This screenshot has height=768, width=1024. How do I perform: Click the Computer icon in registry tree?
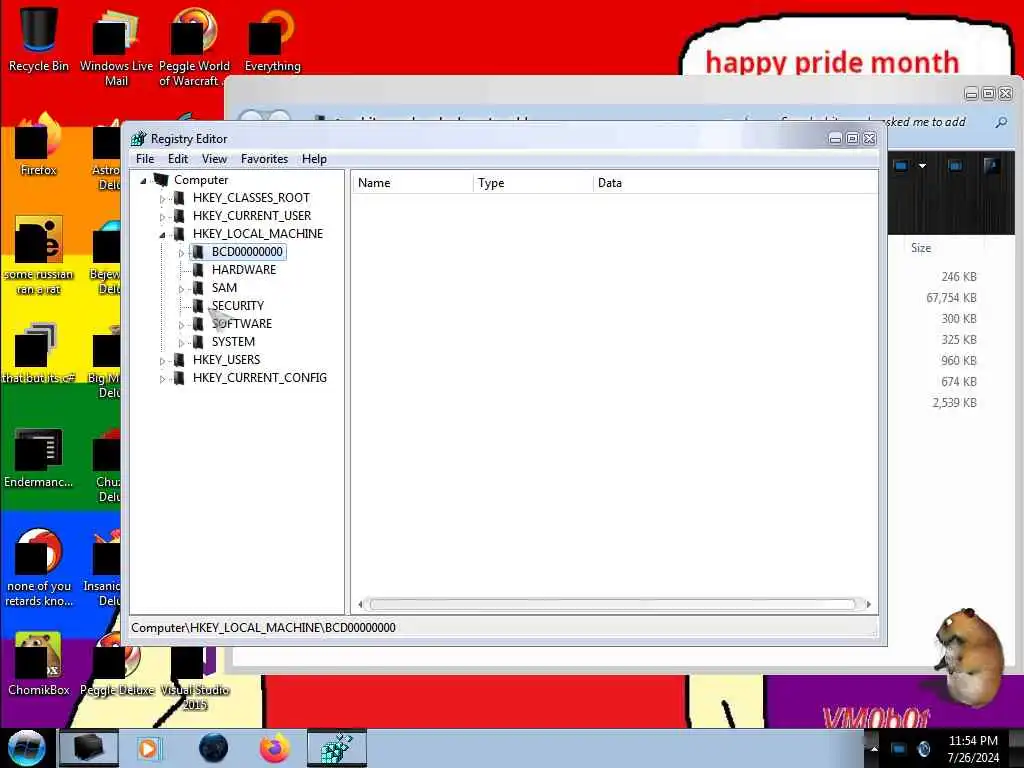tap(161, 180)
